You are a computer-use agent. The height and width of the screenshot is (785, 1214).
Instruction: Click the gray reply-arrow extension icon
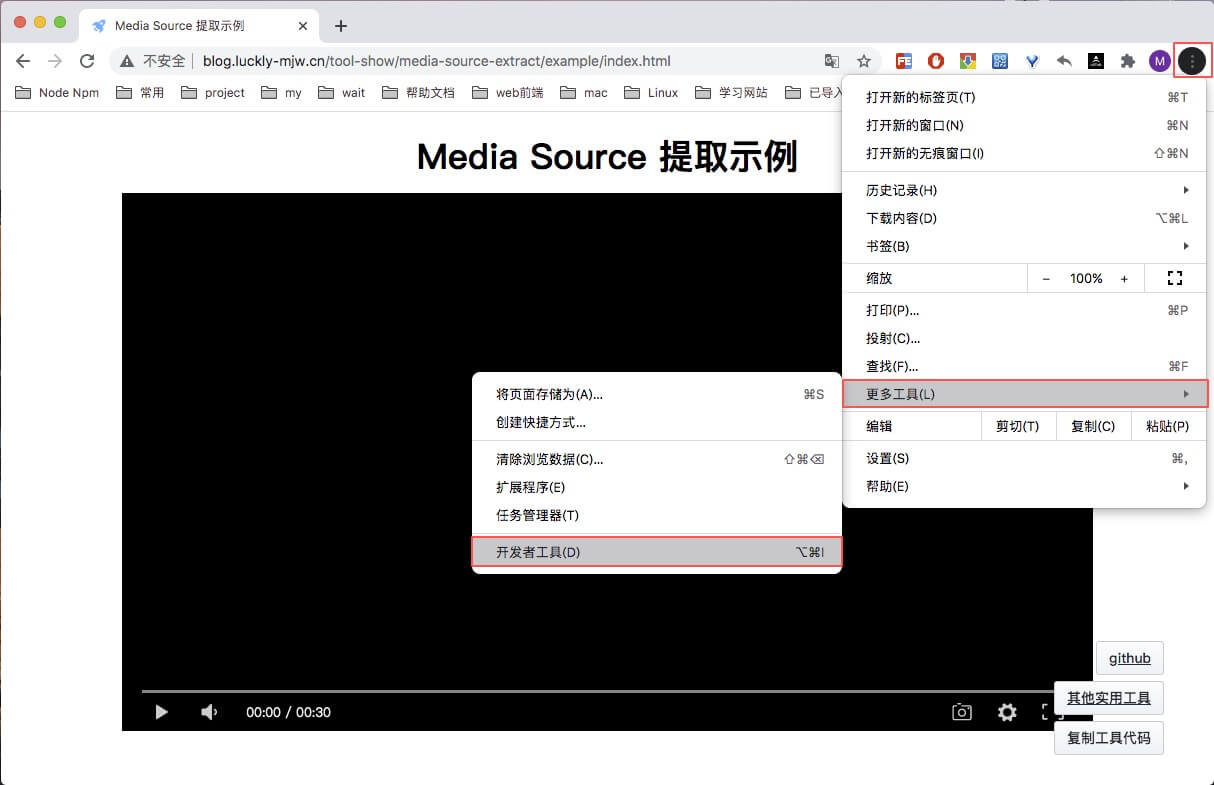(x=1064, y=61)
